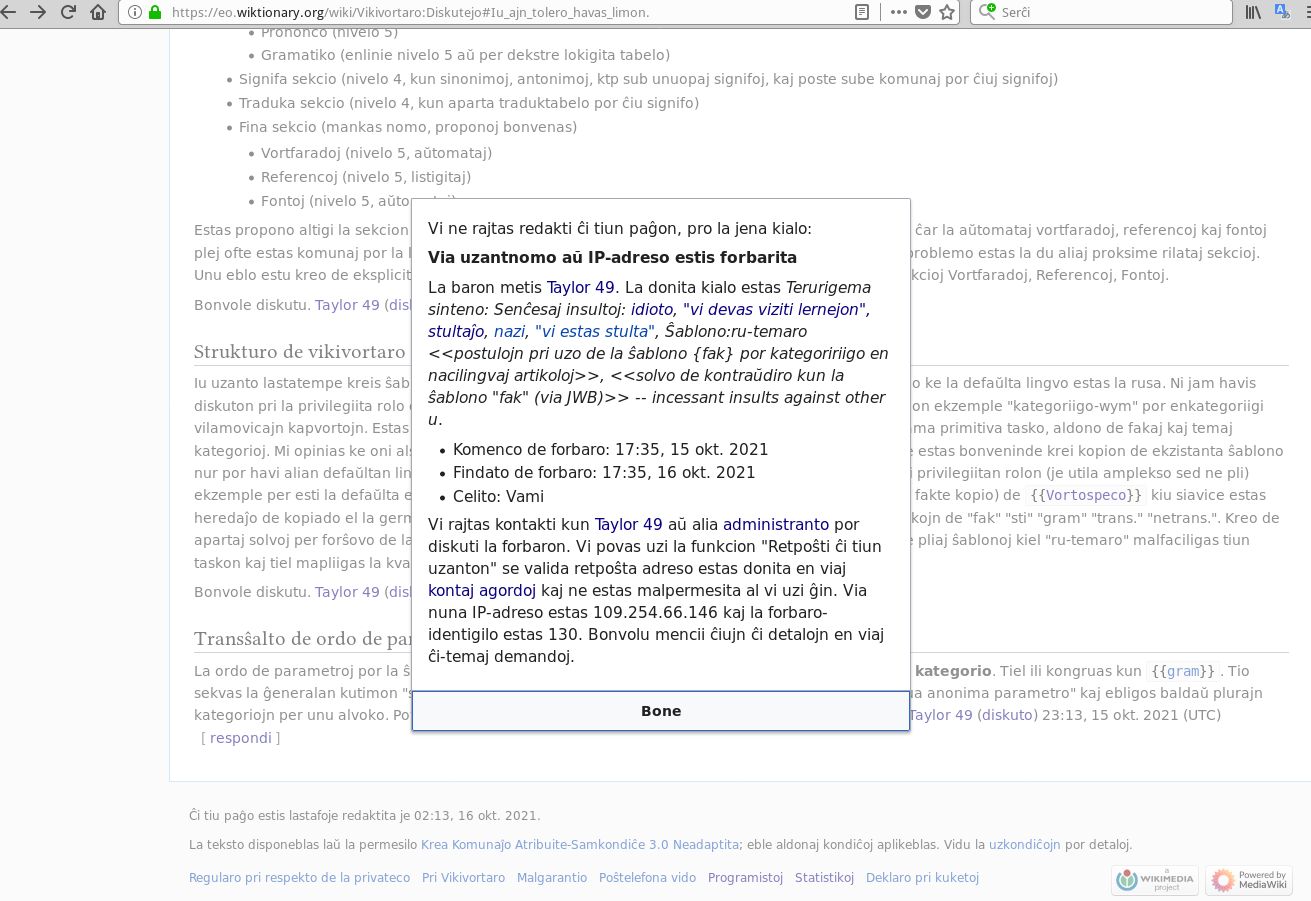This screenshot has height=901, width=1311.
Task: Open the 'administranto' link
Action: point(776,524)
